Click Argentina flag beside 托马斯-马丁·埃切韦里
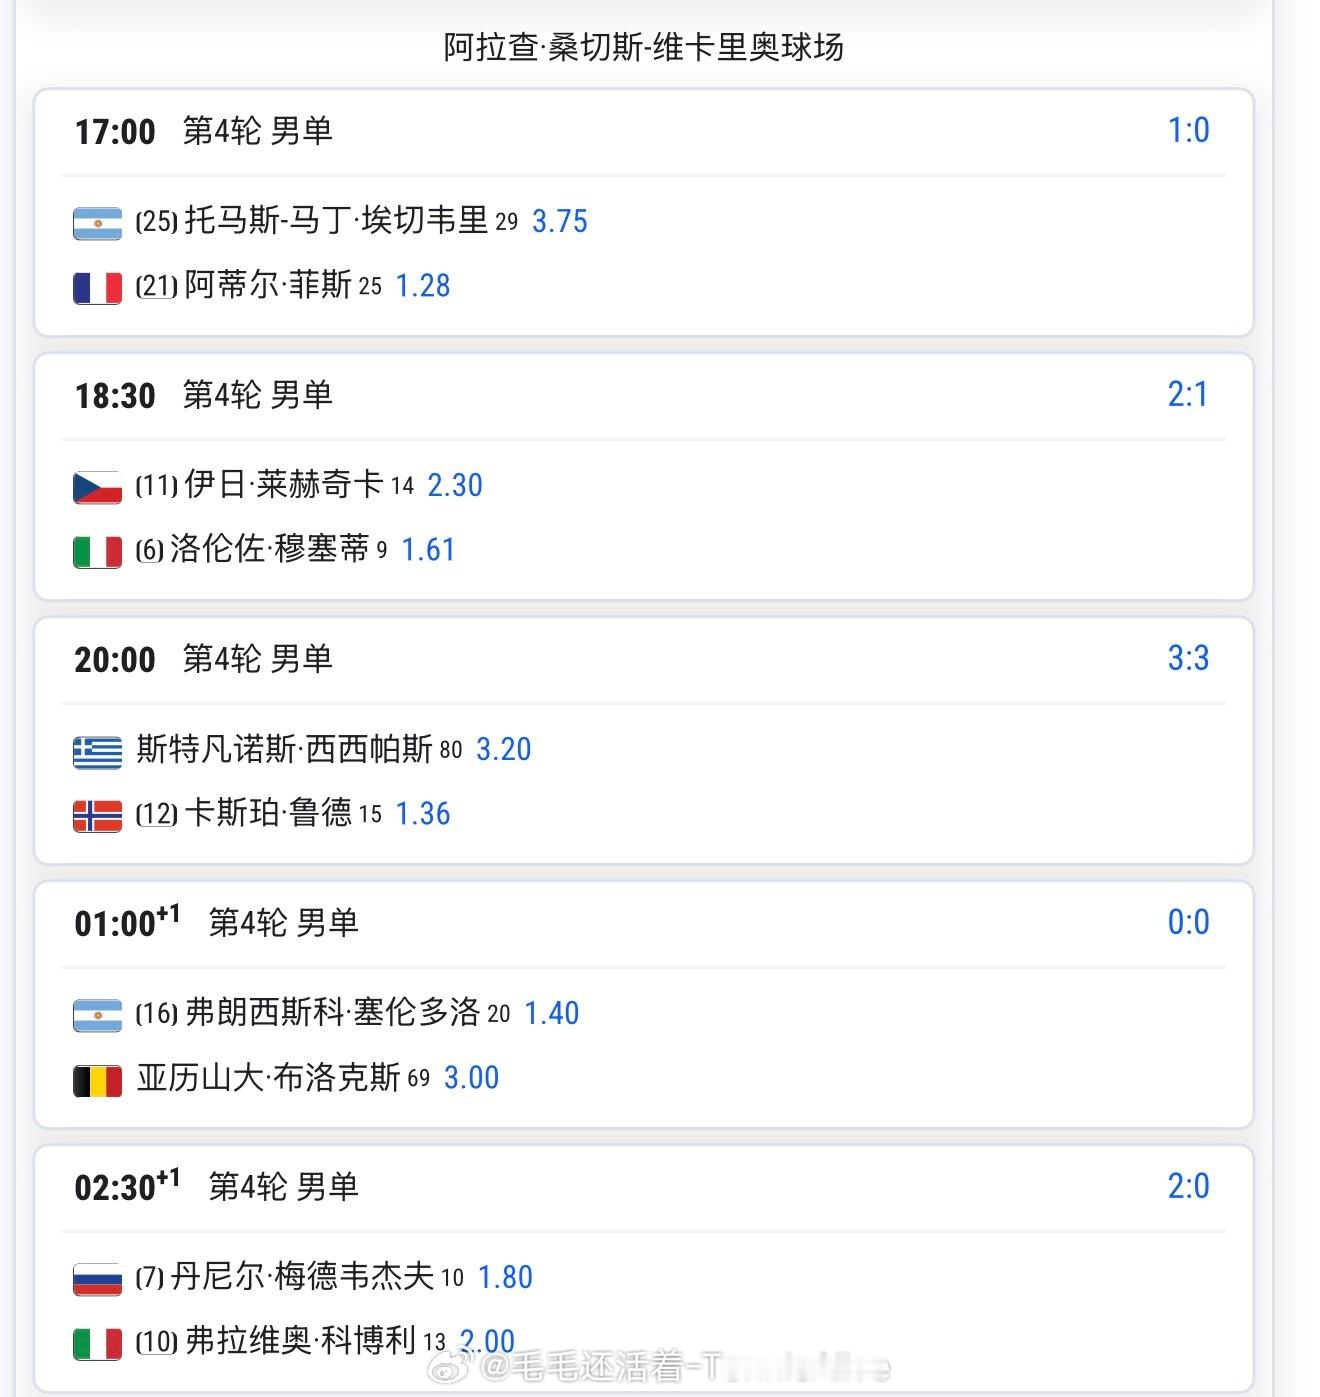Viewport: 1320px width, 1397px height. 97,222
